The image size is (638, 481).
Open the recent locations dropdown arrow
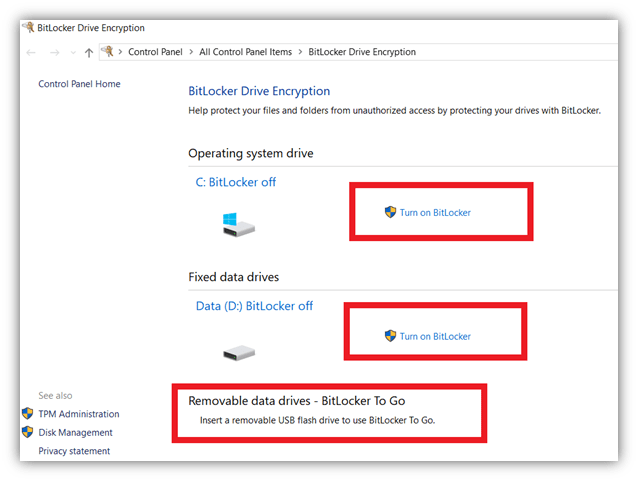[x=73, y=52]
